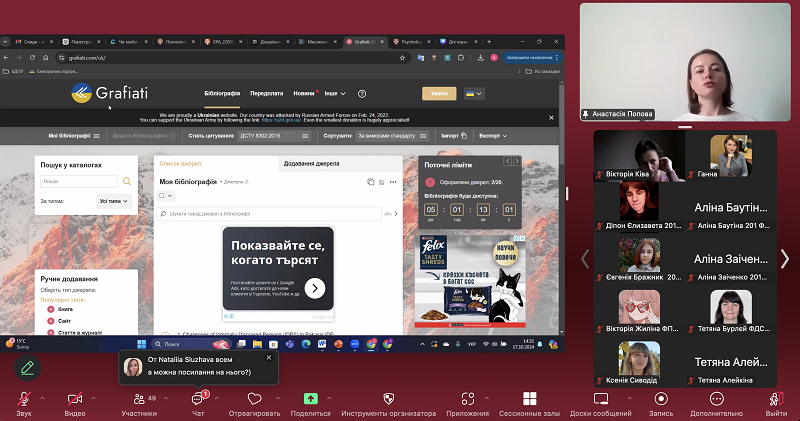Open the Новини nav item
This screenshot has height=421, width=800.
click(x=304, y=93)
